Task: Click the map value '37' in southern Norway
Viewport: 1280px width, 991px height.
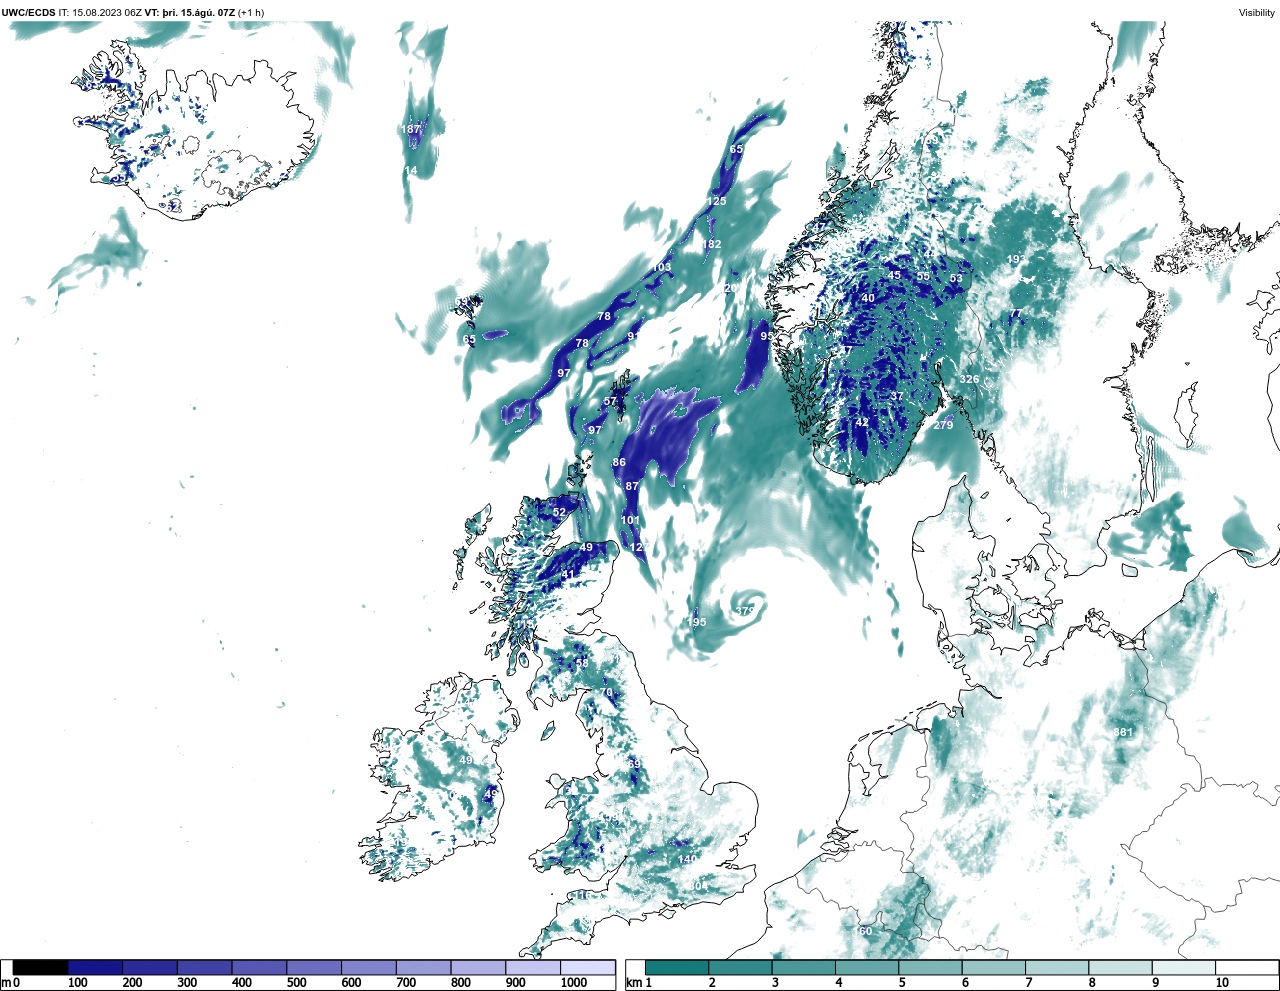Action: pyautogui.click(x=897, y=396)
